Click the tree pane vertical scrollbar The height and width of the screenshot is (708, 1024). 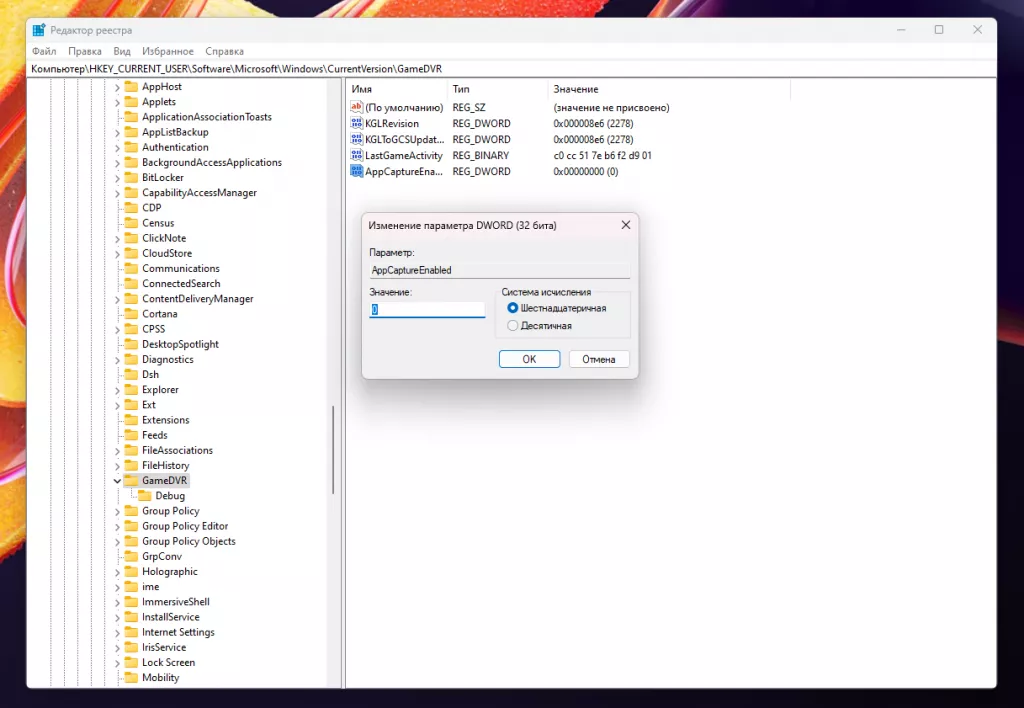tap(333, 449)
